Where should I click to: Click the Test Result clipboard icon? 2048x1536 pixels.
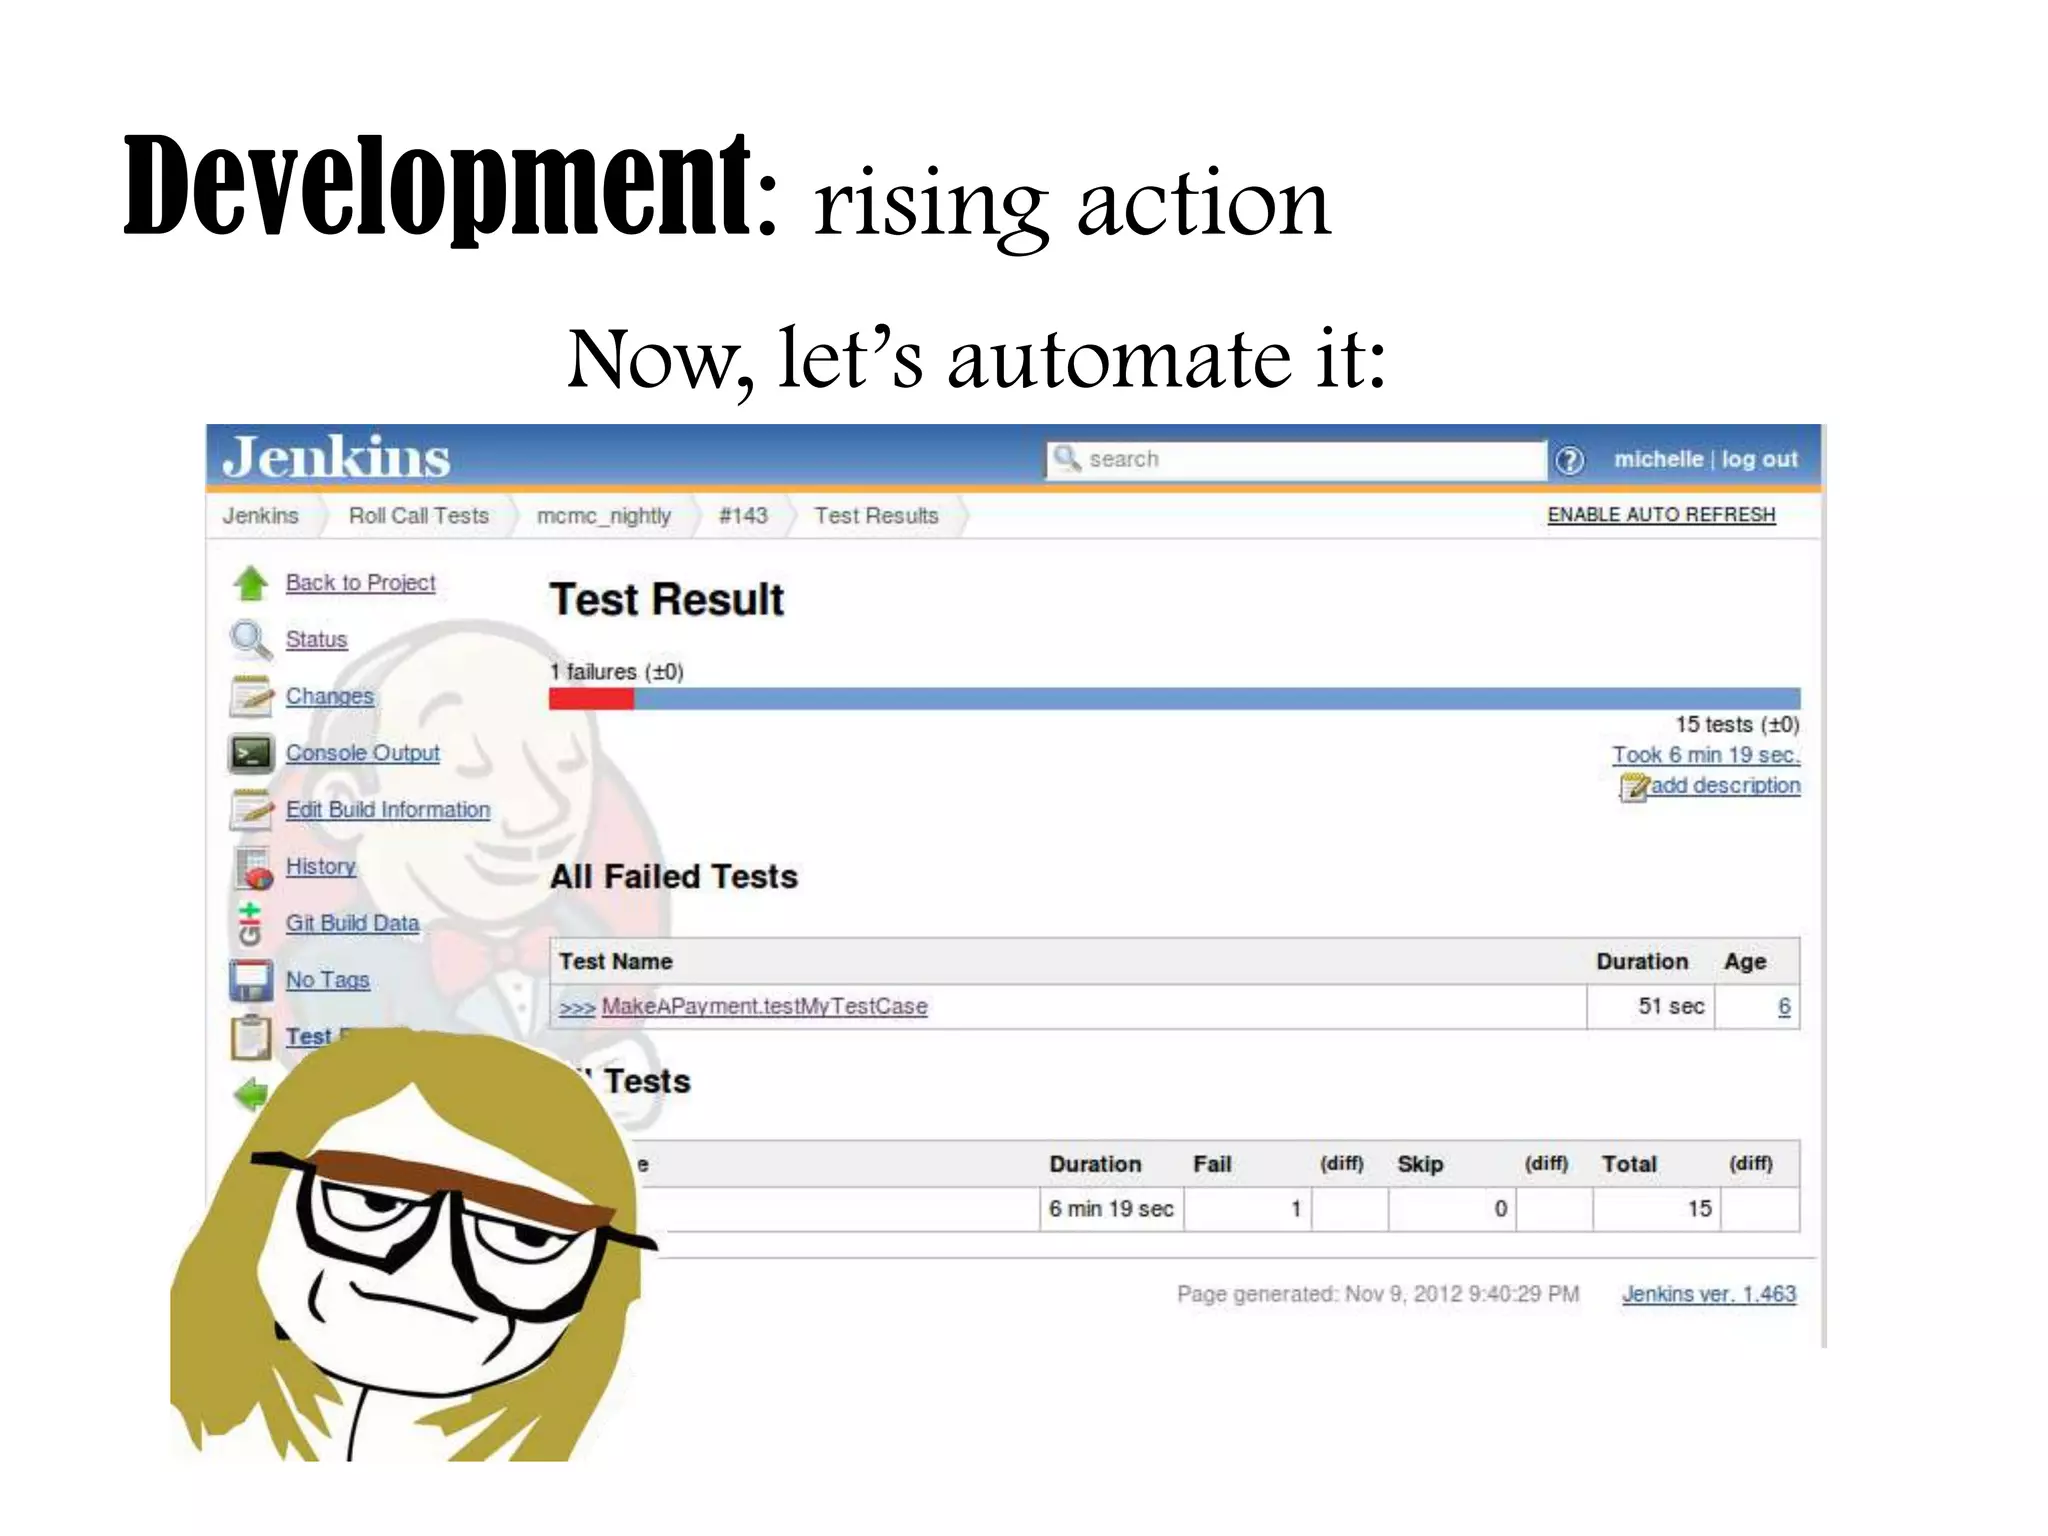(250, 1038)
